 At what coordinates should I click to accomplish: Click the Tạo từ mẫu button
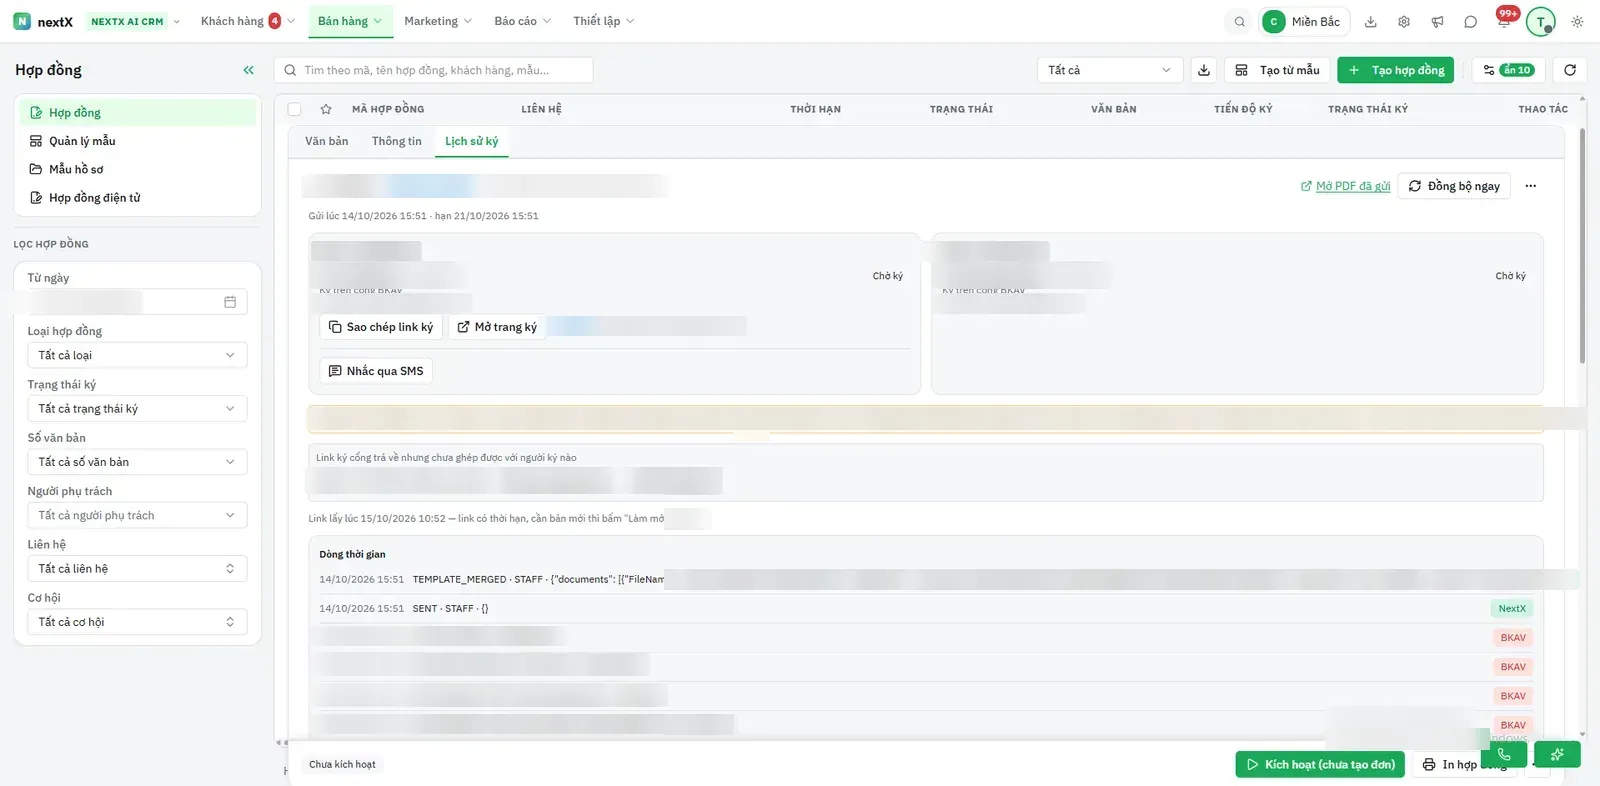[x=1277, y=70]
